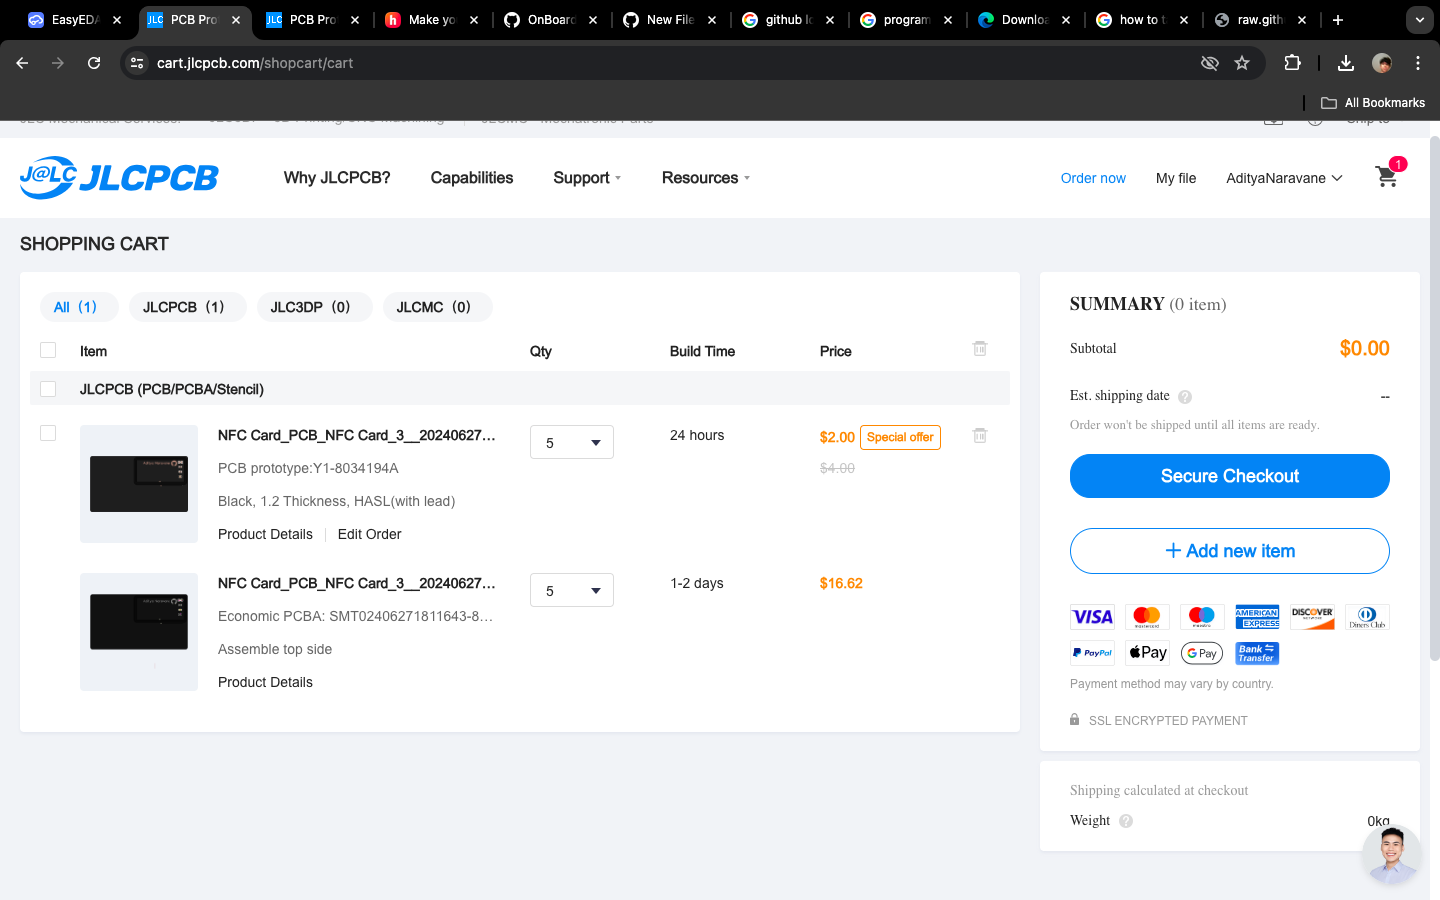The width and height of the screenshot is (1440, 900).
Task: Select the JLCMC (0) cart tab
Action: [437, 307]
